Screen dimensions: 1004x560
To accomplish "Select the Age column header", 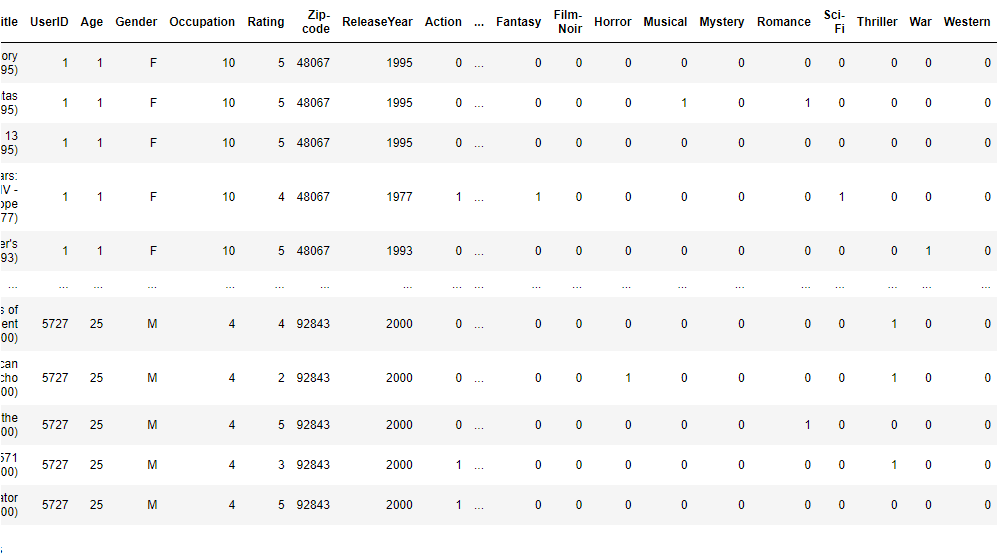I will click(92, 22).
